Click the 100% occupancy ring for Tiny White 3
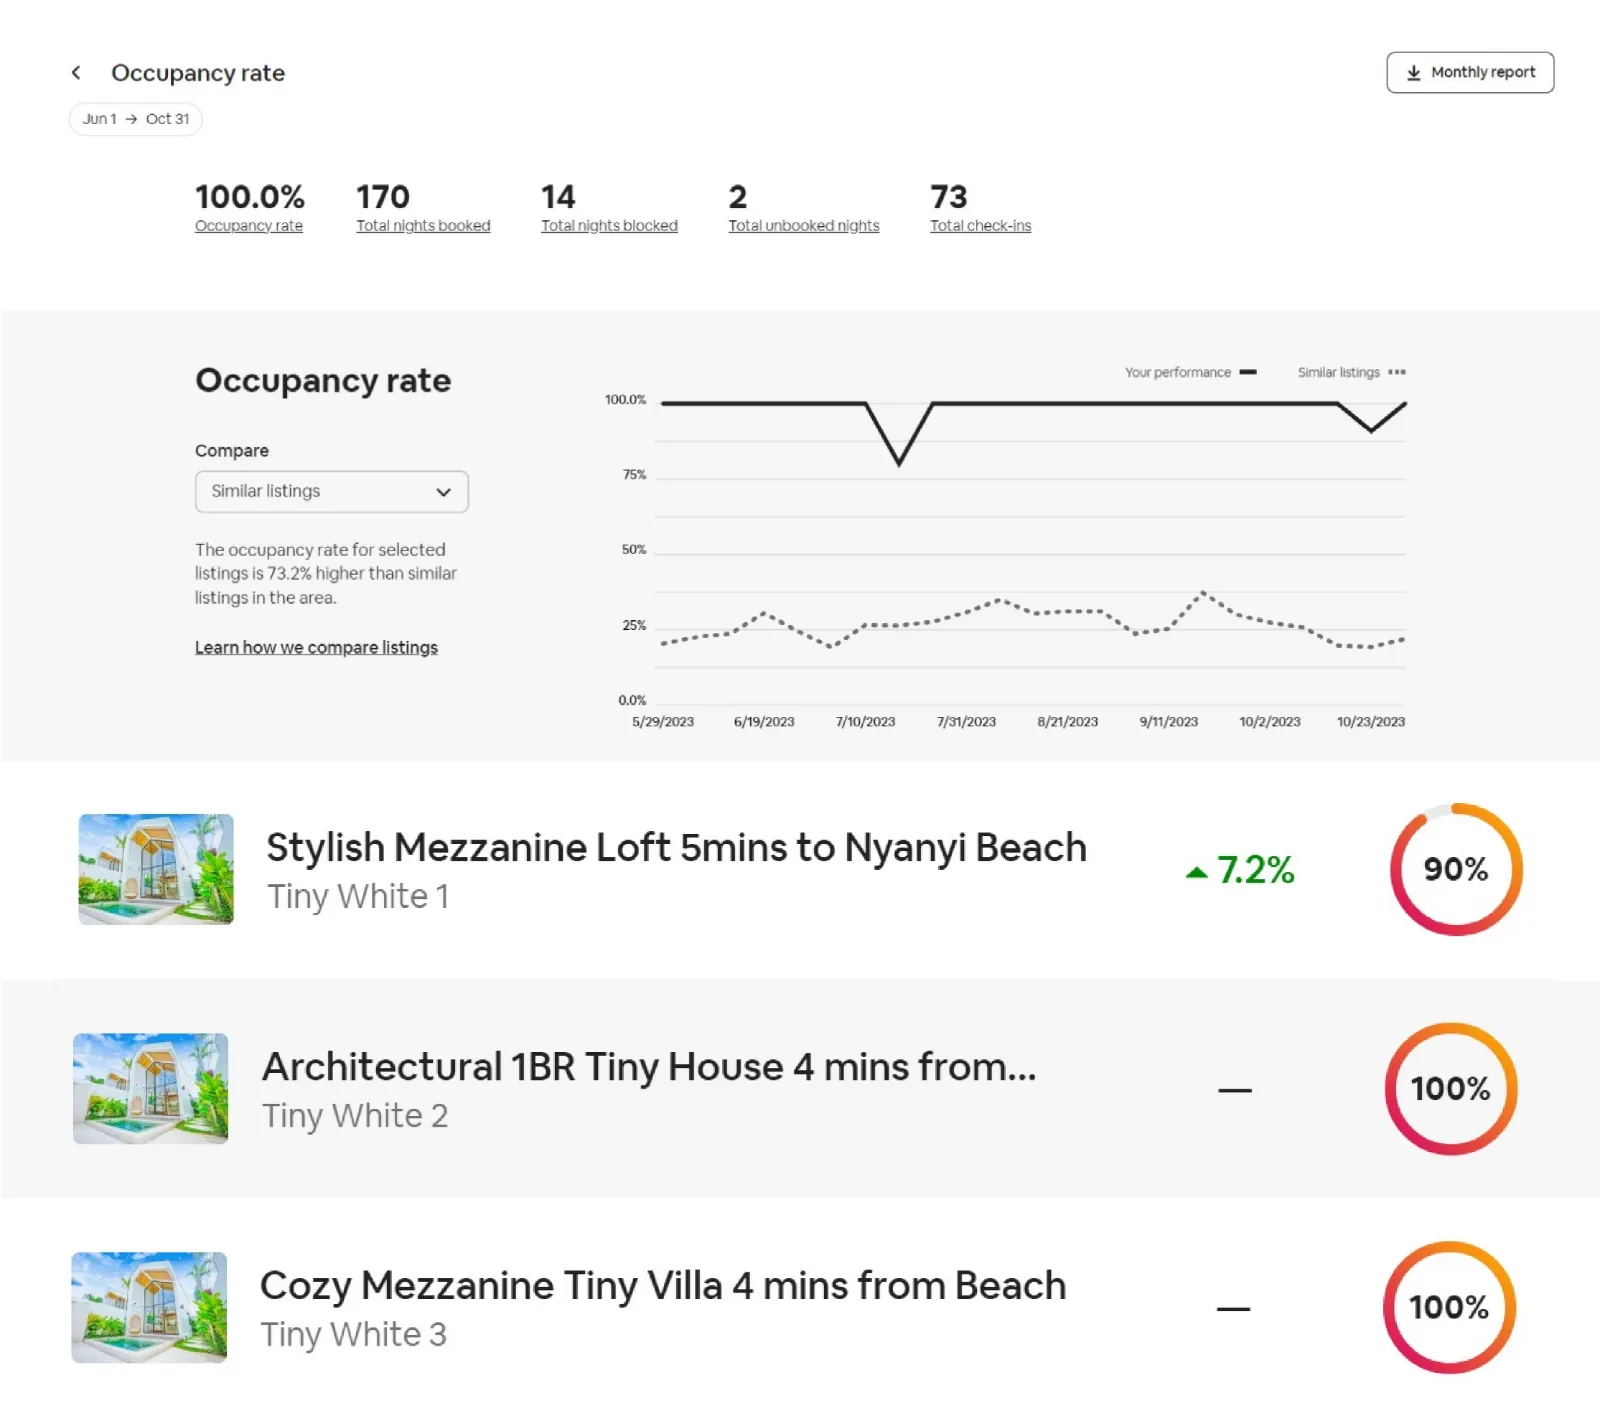Viewport: 1600px width, 1421px height. click(1448, 1307)
